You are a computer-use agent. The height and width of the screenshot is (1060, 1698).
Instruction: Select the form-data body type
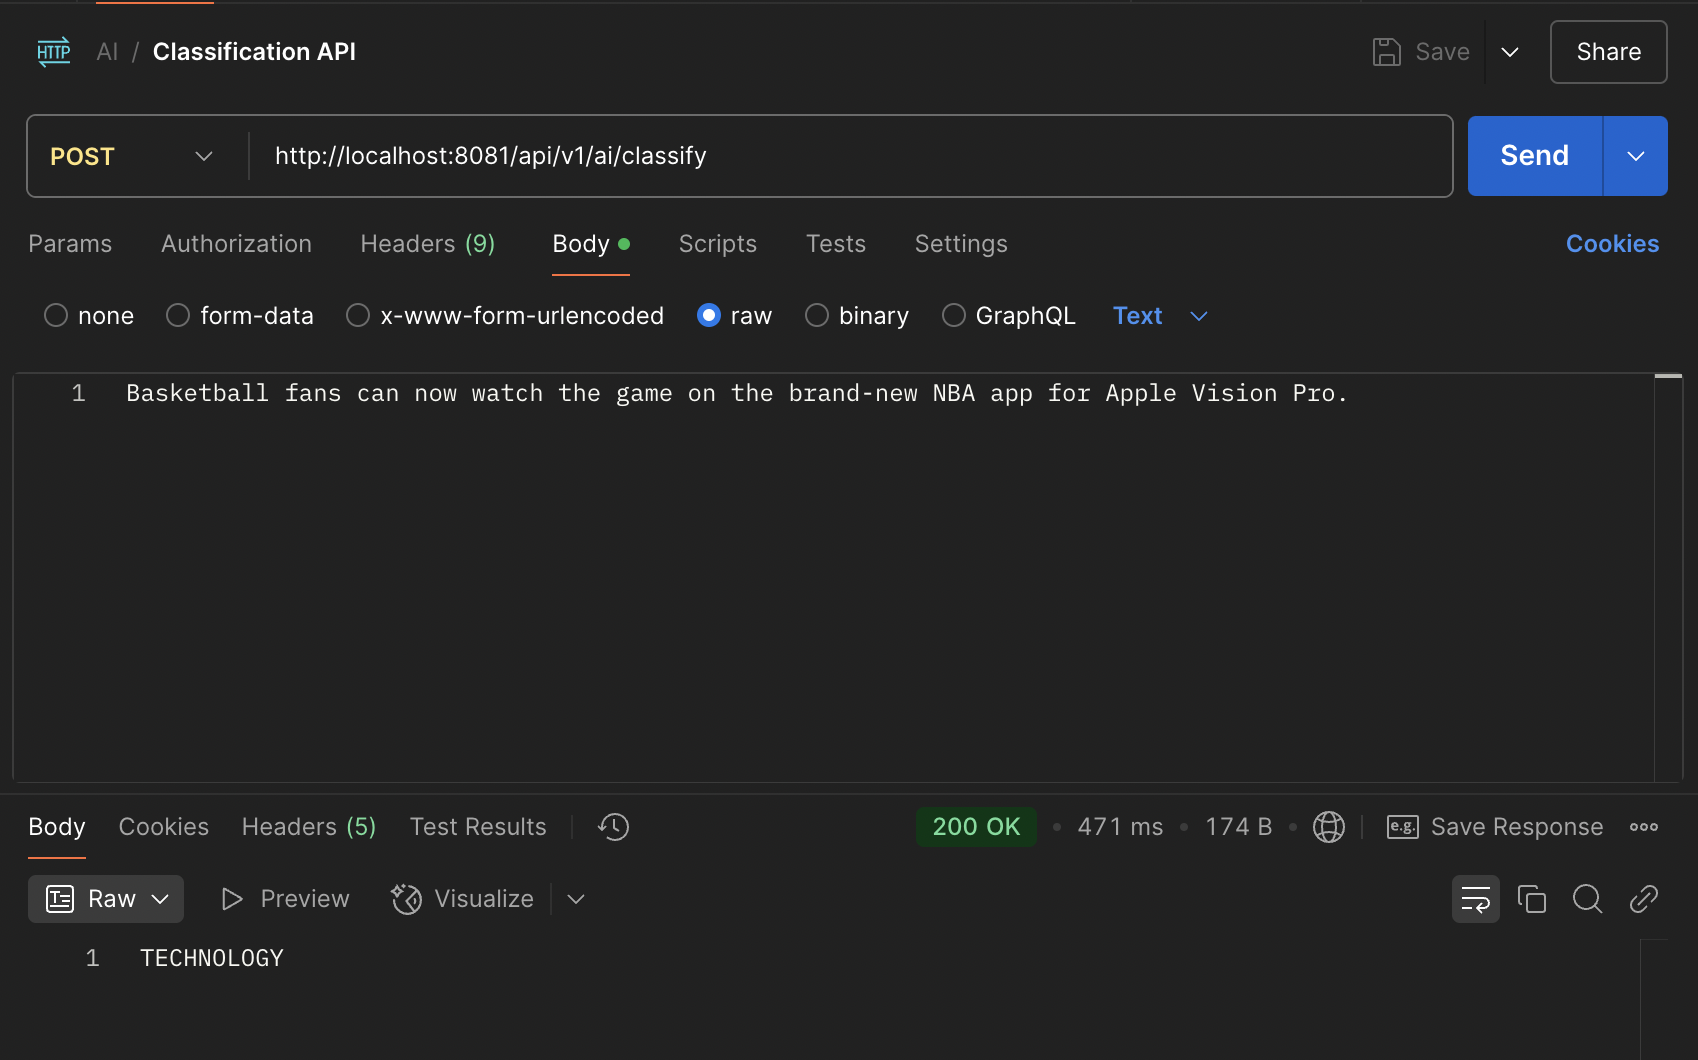(178, 316)
